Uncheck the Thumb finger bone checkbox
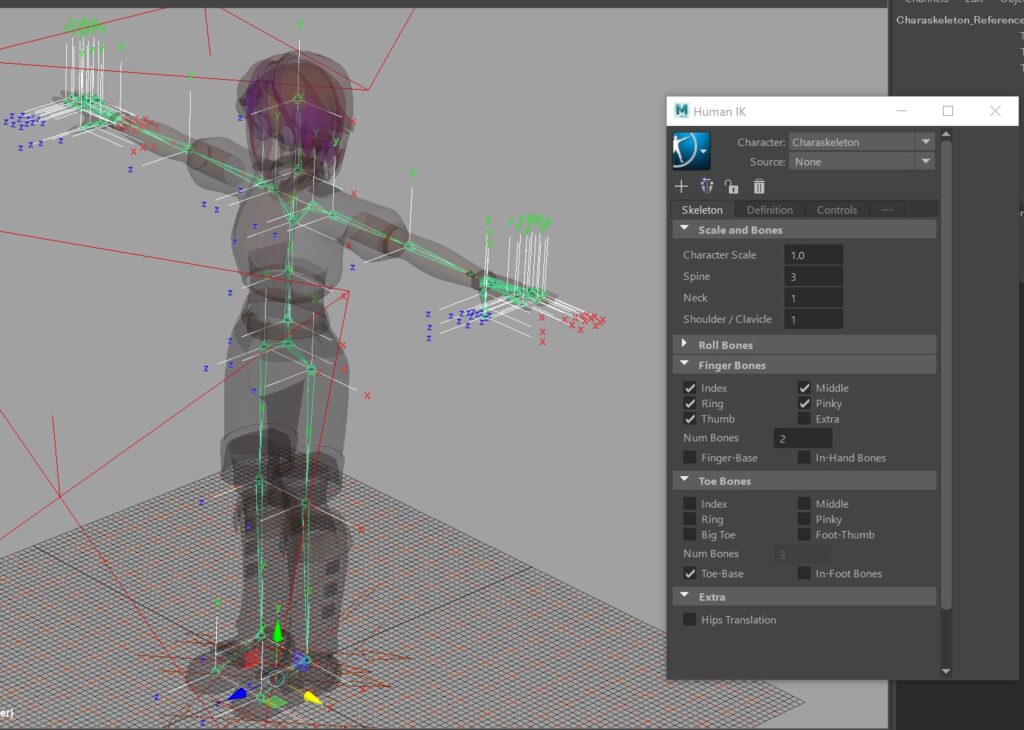The height and width of the screenshot is (730, 1024). pyautogui.click(x=690, y=419)
